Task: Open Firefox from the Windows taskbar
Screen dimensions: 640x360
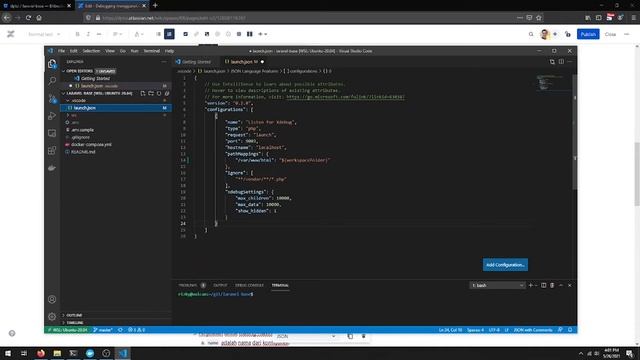Action: (x=41, y=353)
